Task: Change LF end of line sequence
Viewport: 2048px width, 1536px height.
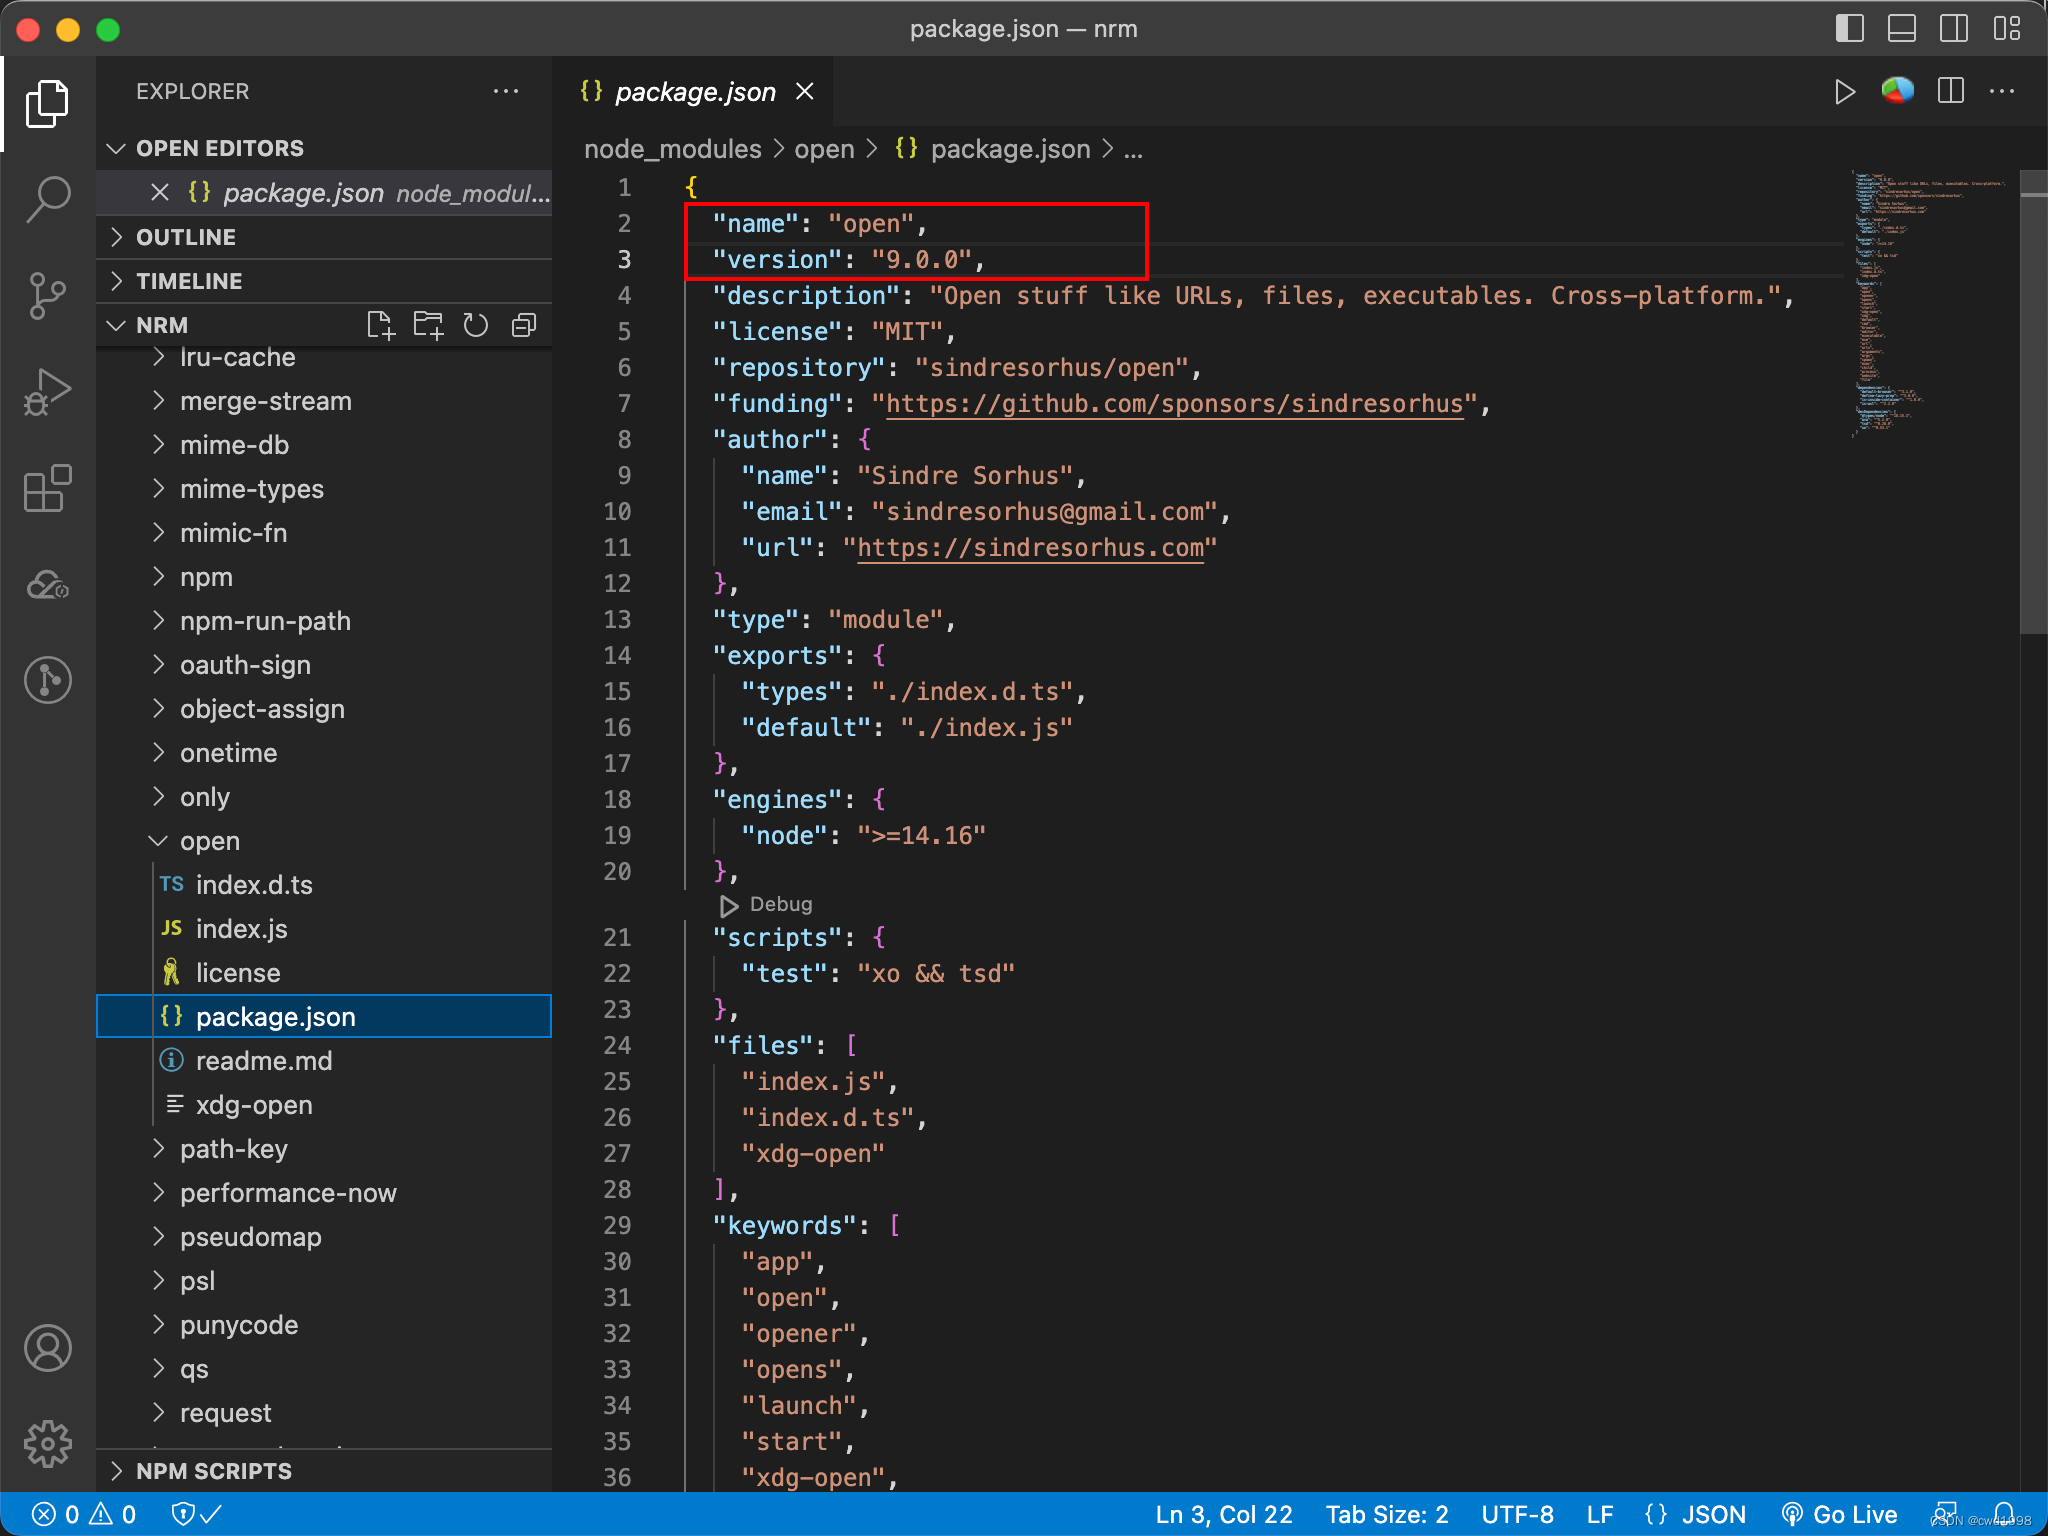Action: click(1599, 1514)
